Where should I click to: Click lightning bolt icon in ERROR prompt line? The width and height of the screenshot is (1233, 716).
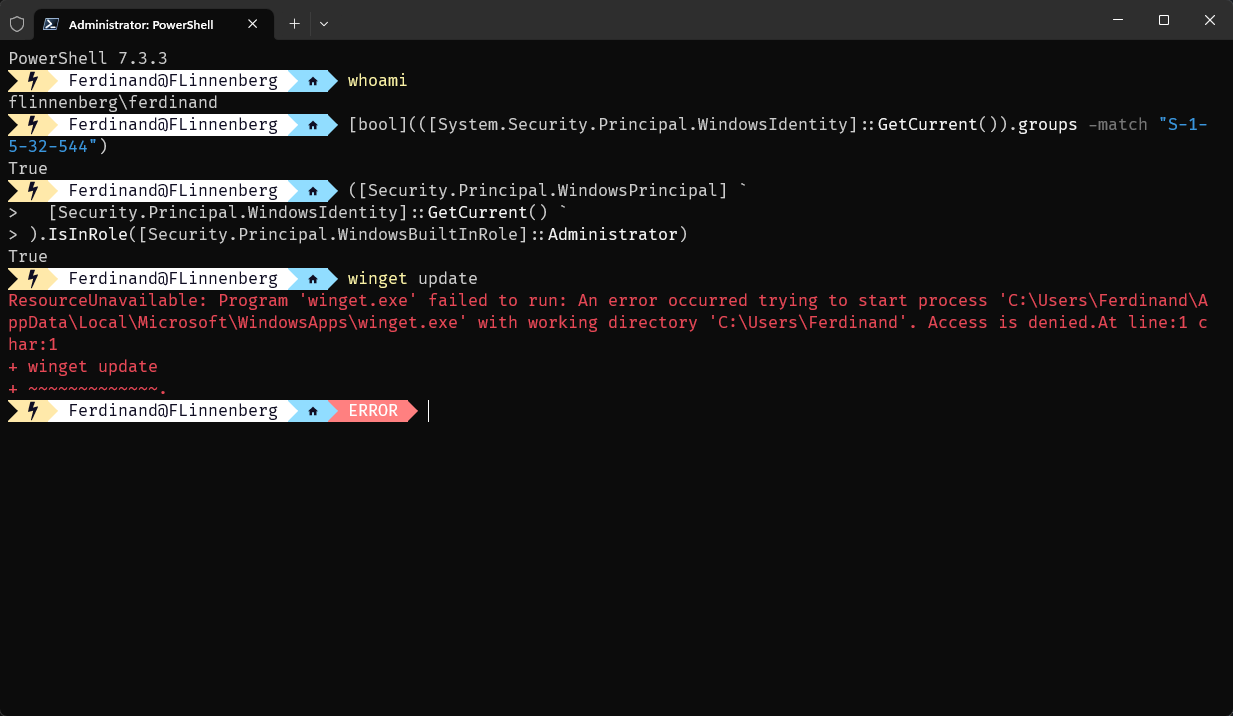pyautogui.click(x=32, y=411)
